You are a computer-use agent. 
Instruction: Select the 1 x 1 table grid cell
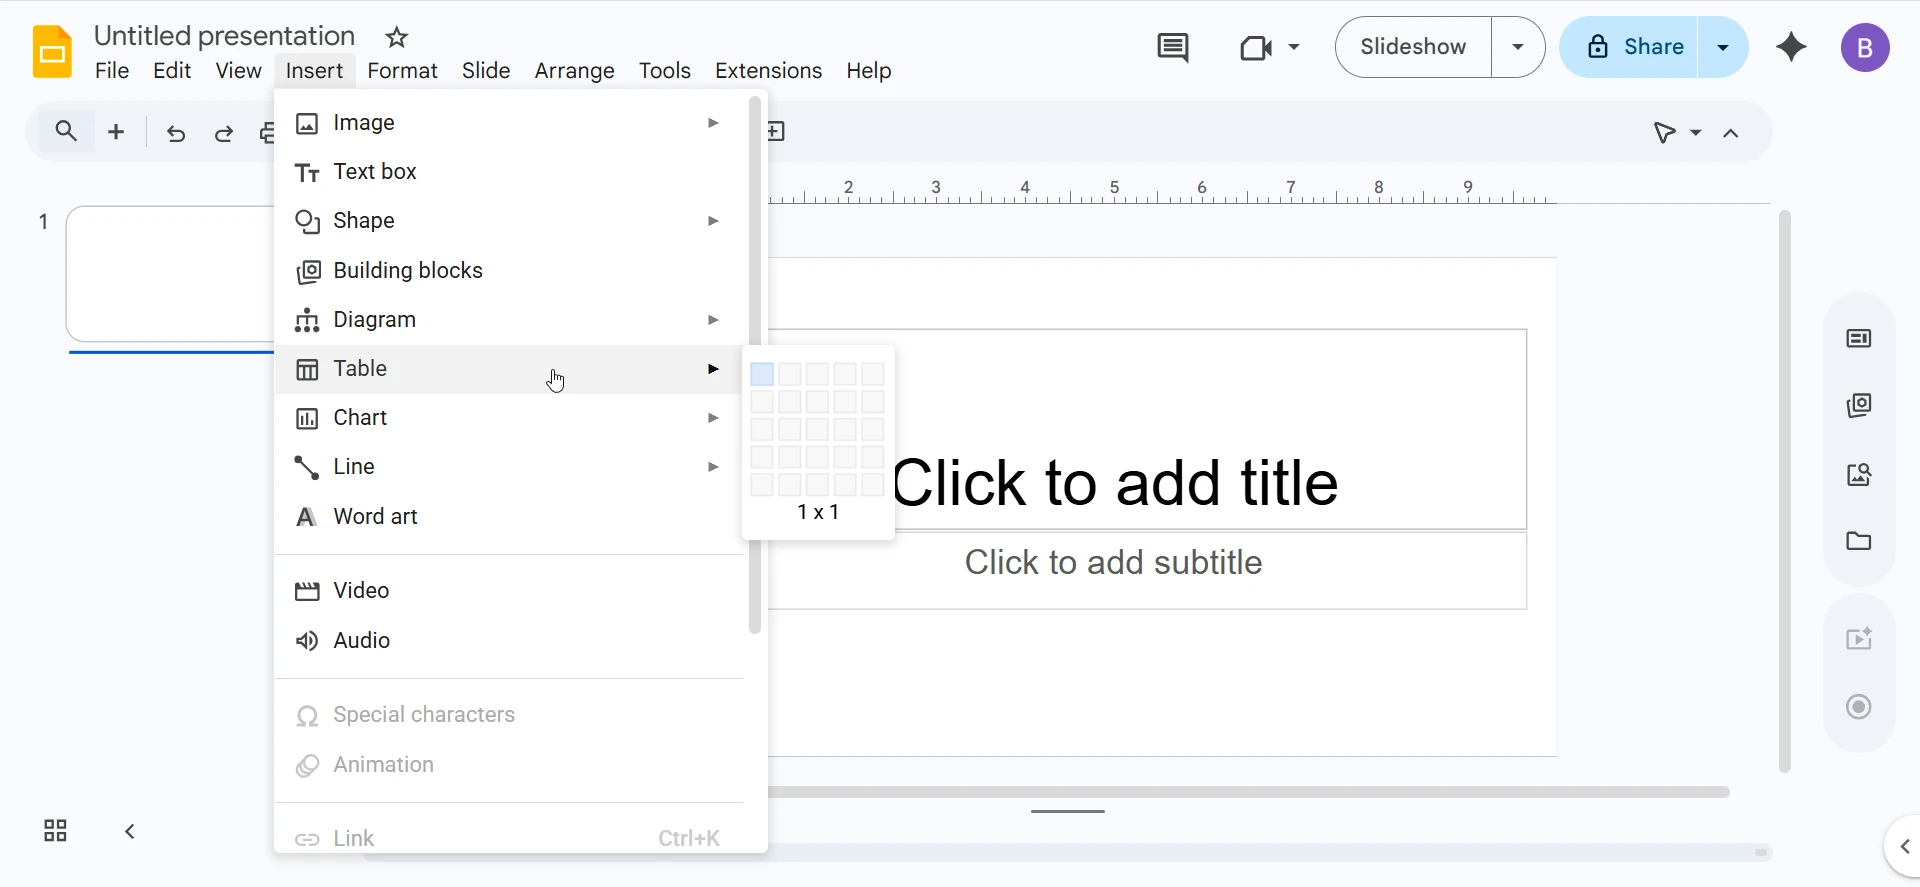(x=762, y=374)
